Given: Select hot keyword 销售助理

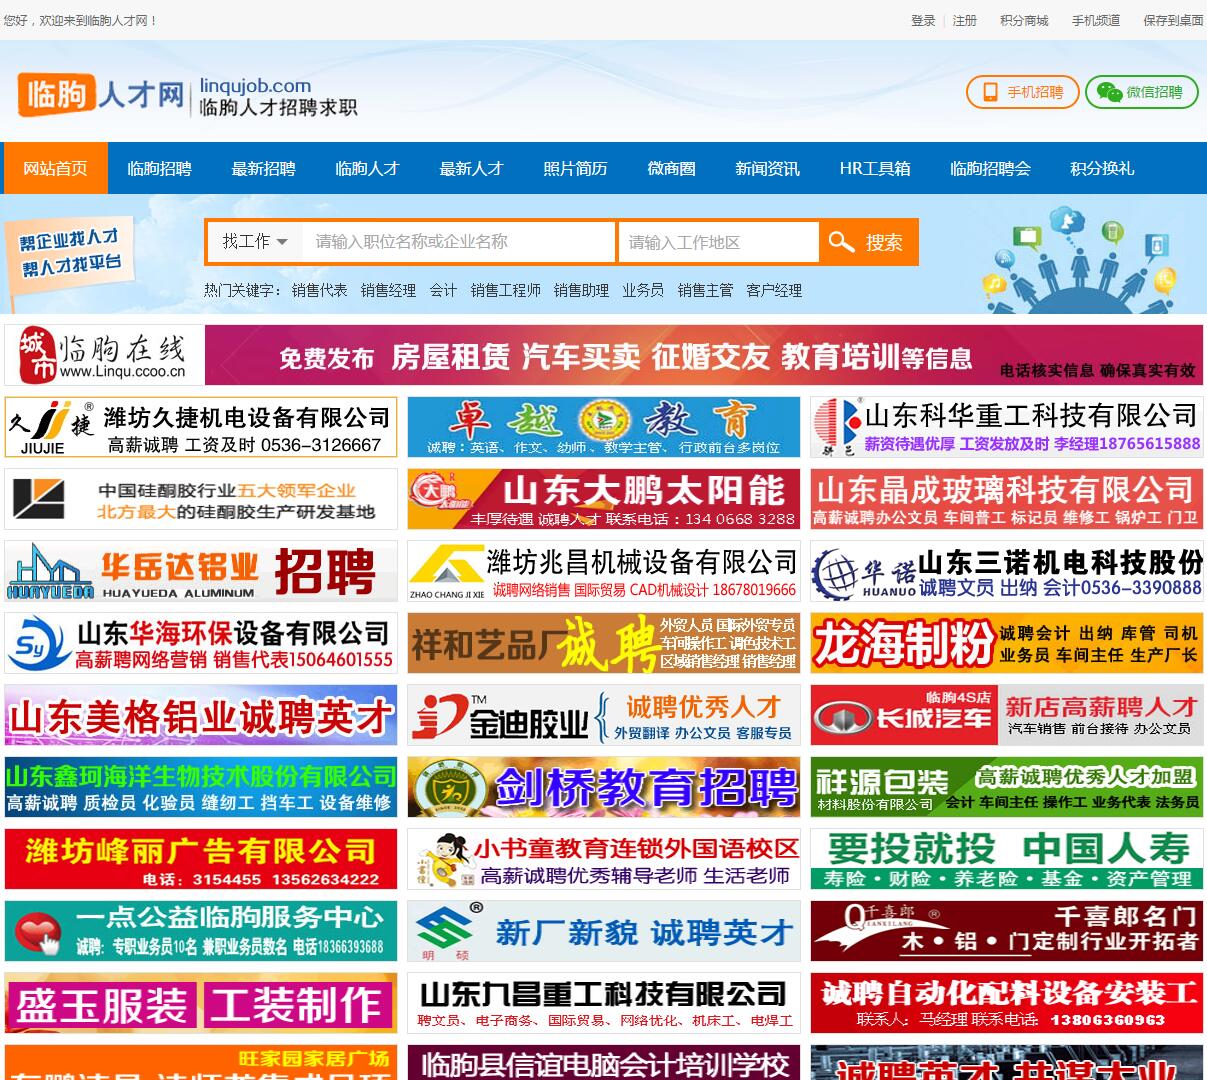Looking at the screenshot, I should click(581, 290).
